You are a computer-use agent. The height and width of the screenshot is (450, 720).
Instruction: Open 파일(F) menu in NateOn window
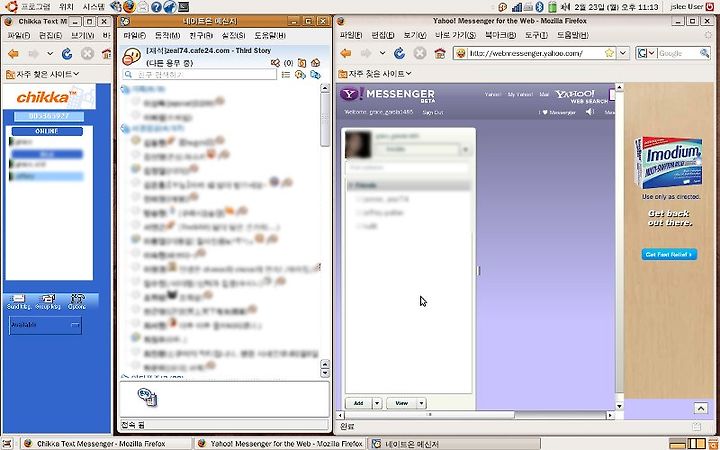click(134, 35)
